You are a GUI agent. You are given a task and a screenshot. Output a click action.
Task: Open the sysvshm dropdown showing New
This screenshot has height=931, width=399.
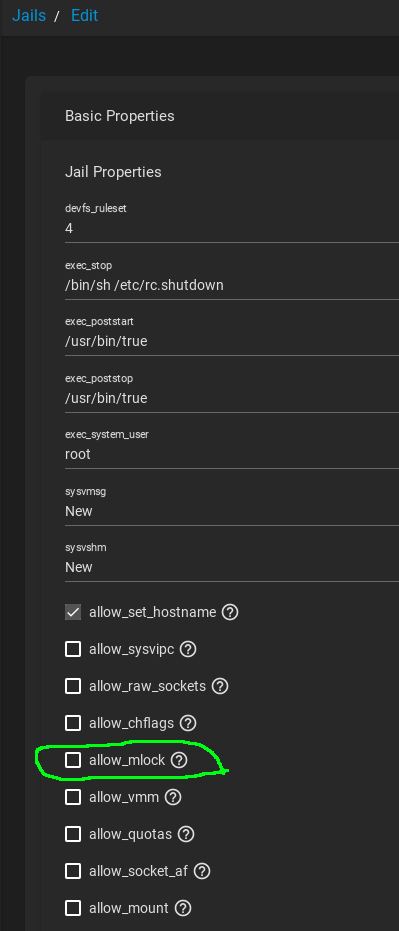232,567
